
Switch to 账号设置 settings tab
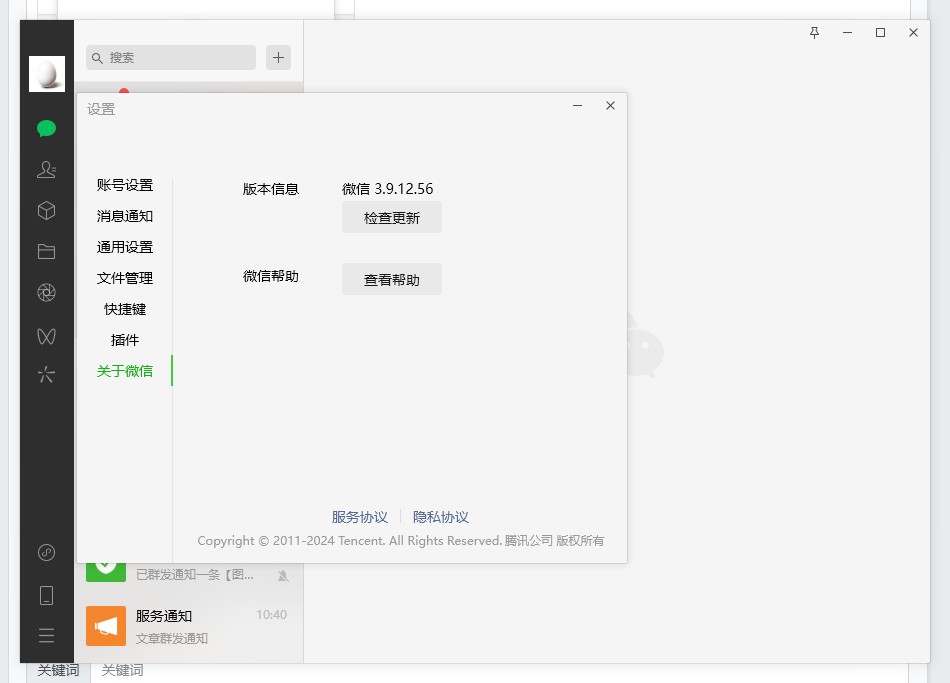(125, 185)
